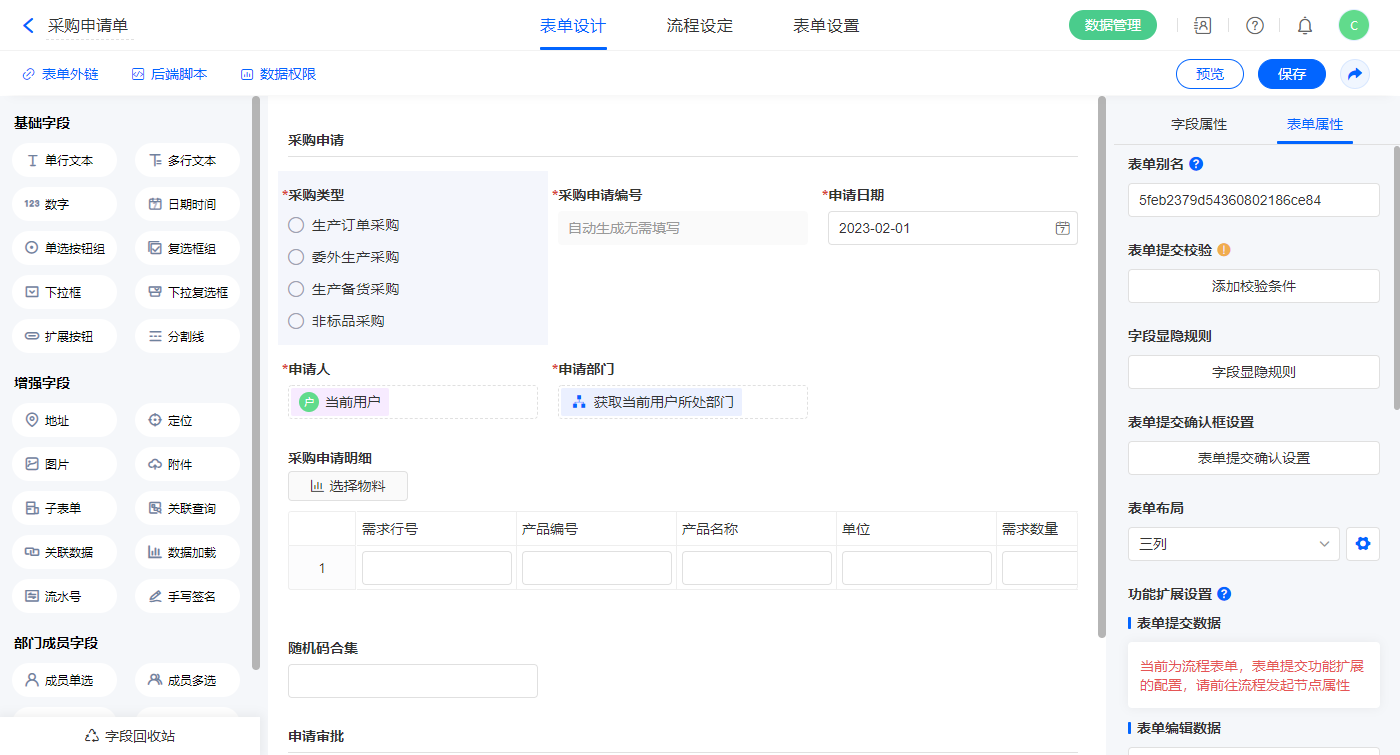Viewport: 1400px width, 755px height.
Task: Click the help question mark icon in header
Action: [x=1254, y=26]
